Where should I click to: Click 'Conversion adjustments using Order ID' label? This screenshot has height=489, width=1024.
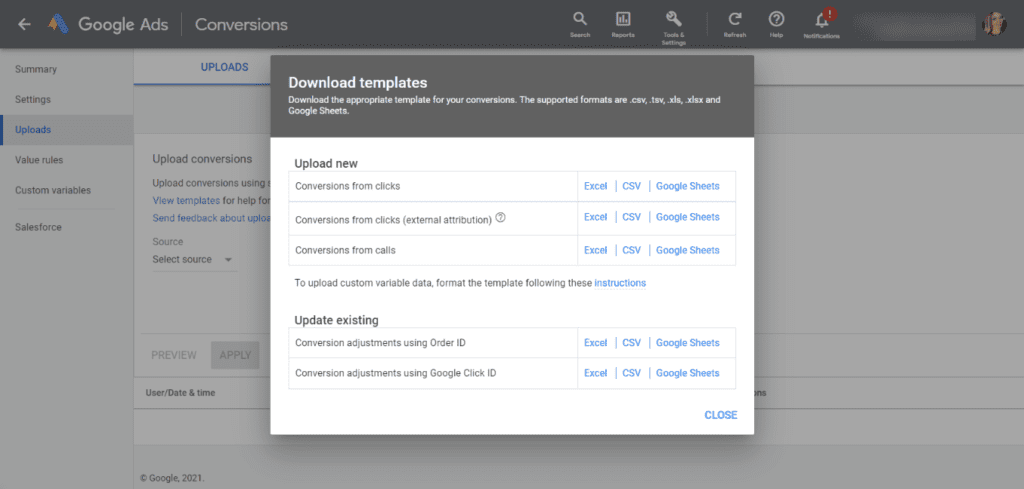click(380, 343)
